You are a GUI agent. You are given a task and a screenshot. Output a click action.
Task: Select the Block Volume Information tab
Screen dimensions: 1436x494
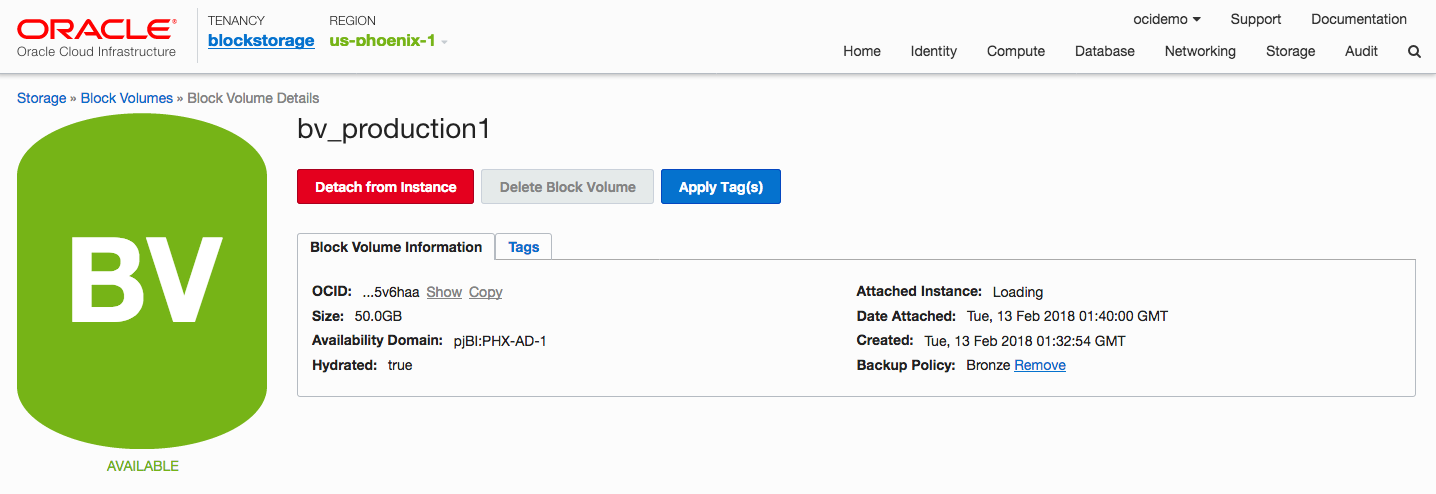[396, 247]
